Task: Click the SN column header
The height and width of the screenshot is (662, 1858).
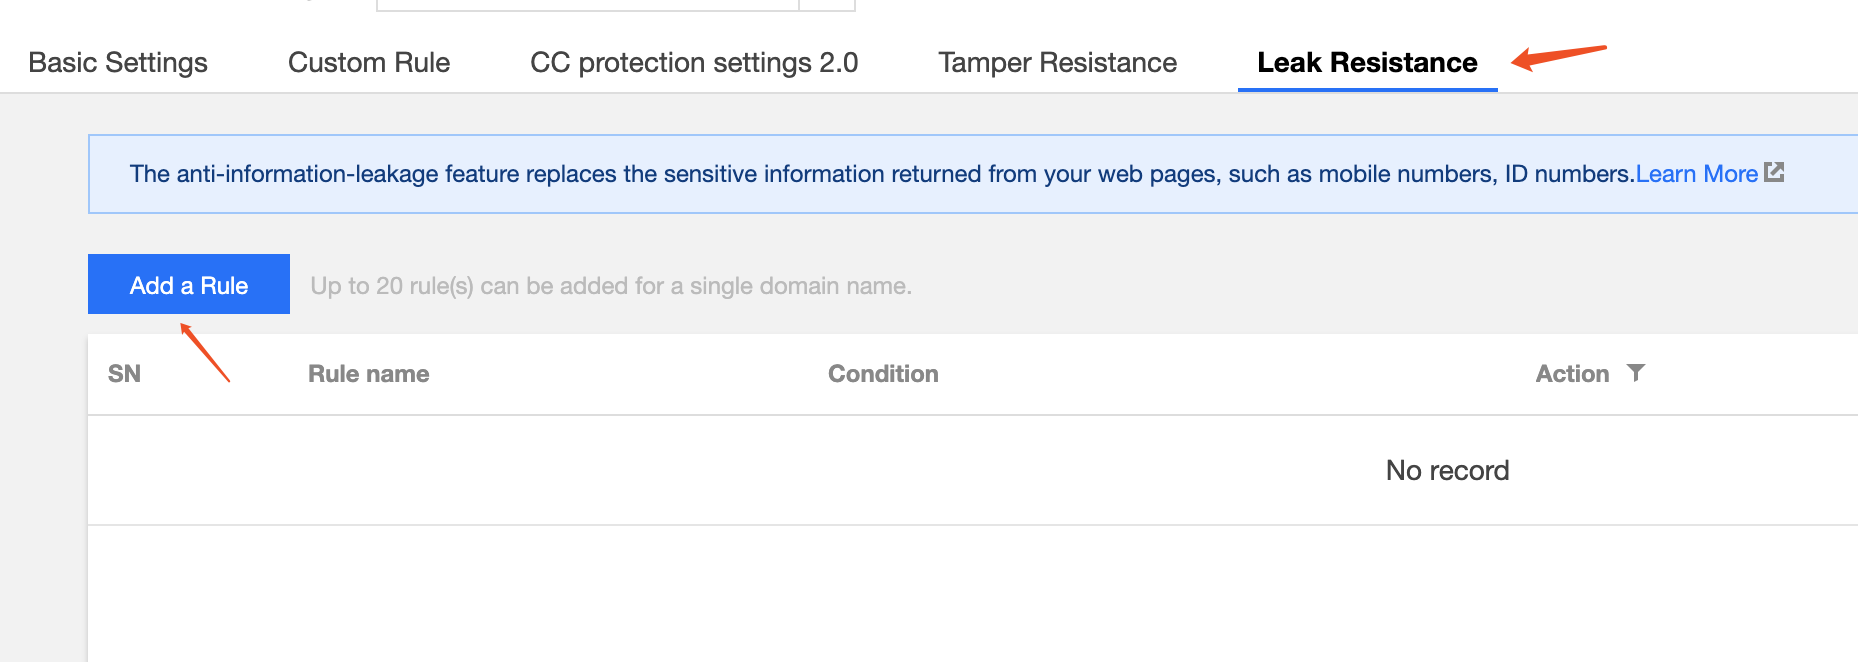Action: [124, 374]
